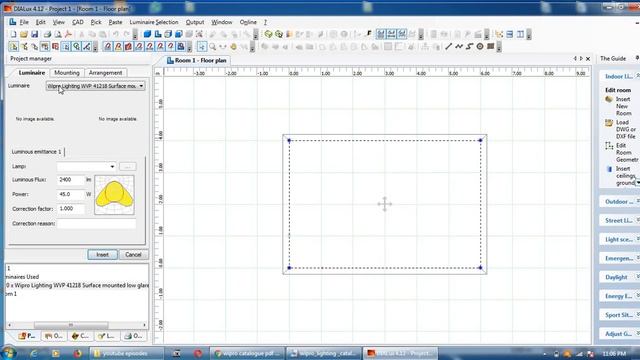Switch to the Mounting tab
This screenshot has height=360, width=640.
[67, 73]
